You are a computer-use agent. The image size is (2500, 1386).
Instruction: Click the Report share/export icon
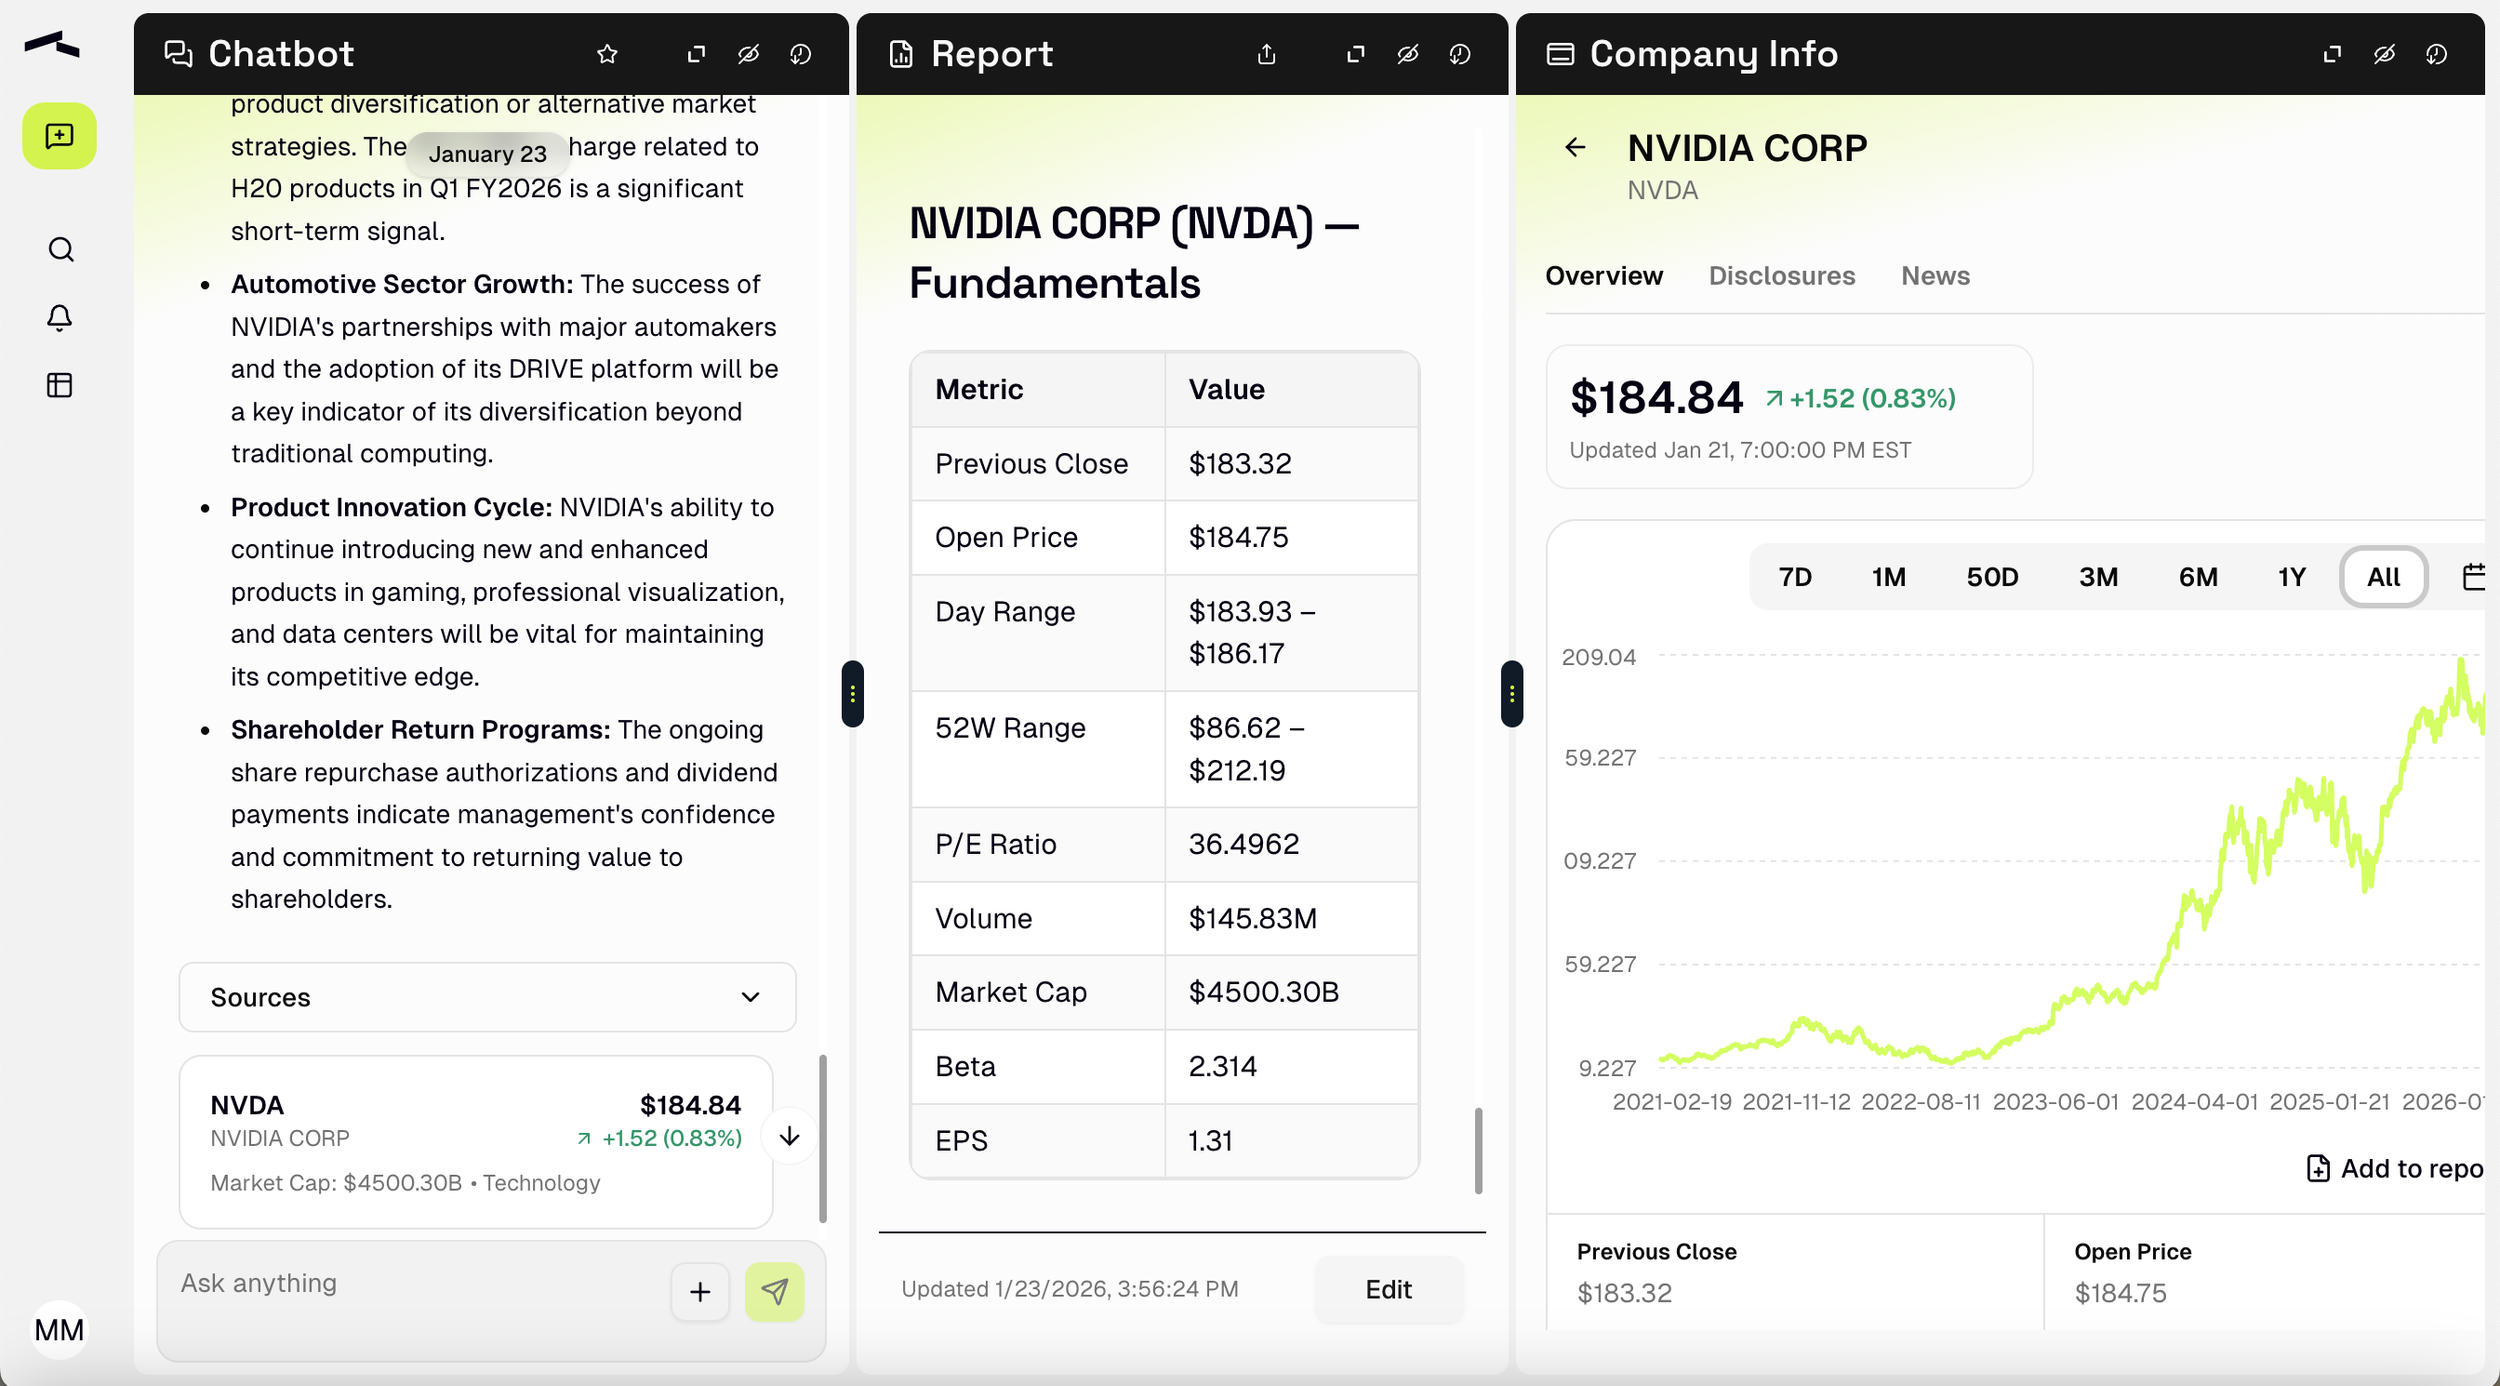pyautogui.click(x=1266, y=54)
